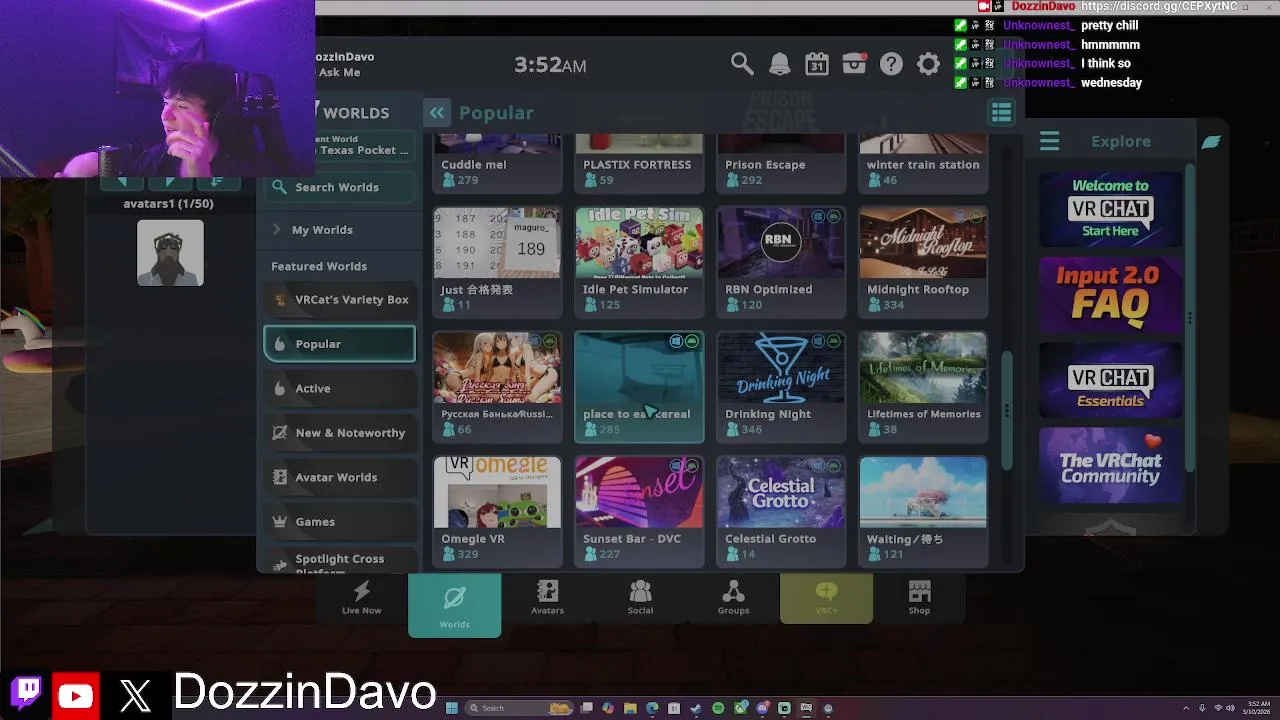
Task: Open the Input 2.0 FAQ banner
Action: [x=1110, y=295]
